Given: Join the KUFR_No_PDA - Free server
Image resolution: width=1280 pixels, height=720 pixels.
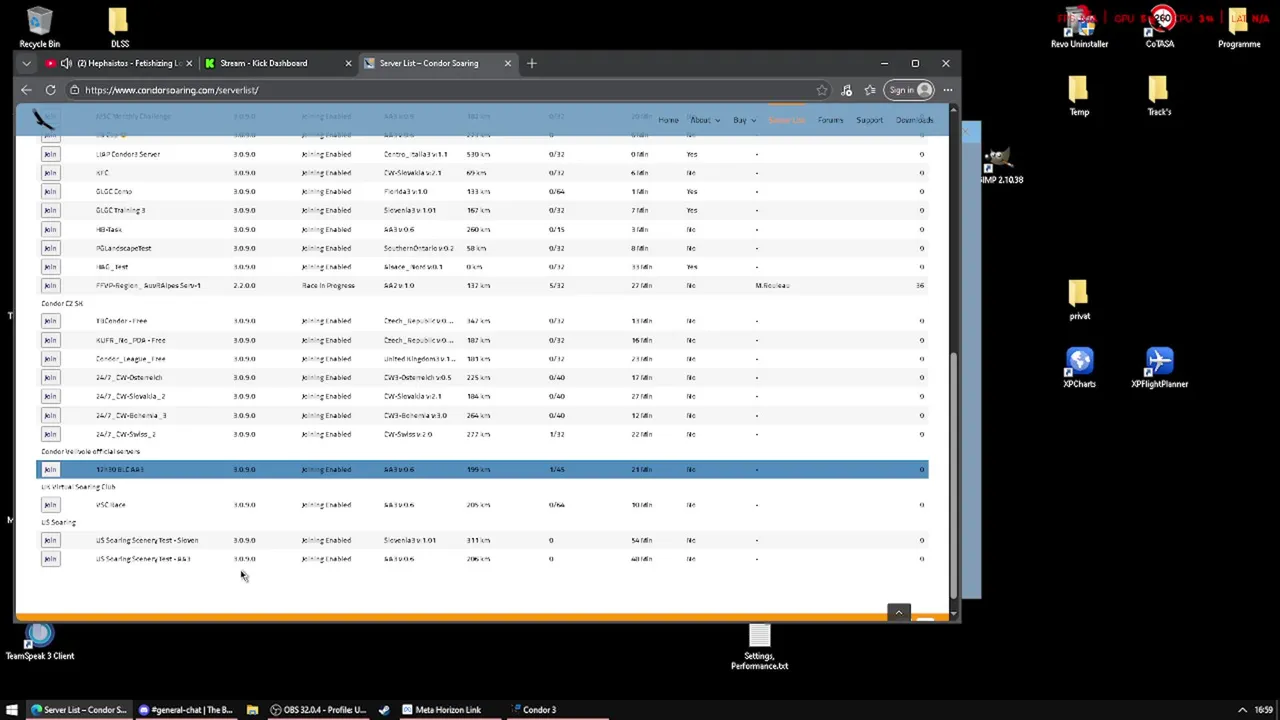Looking at the screenshot, I should pos(50,340).
